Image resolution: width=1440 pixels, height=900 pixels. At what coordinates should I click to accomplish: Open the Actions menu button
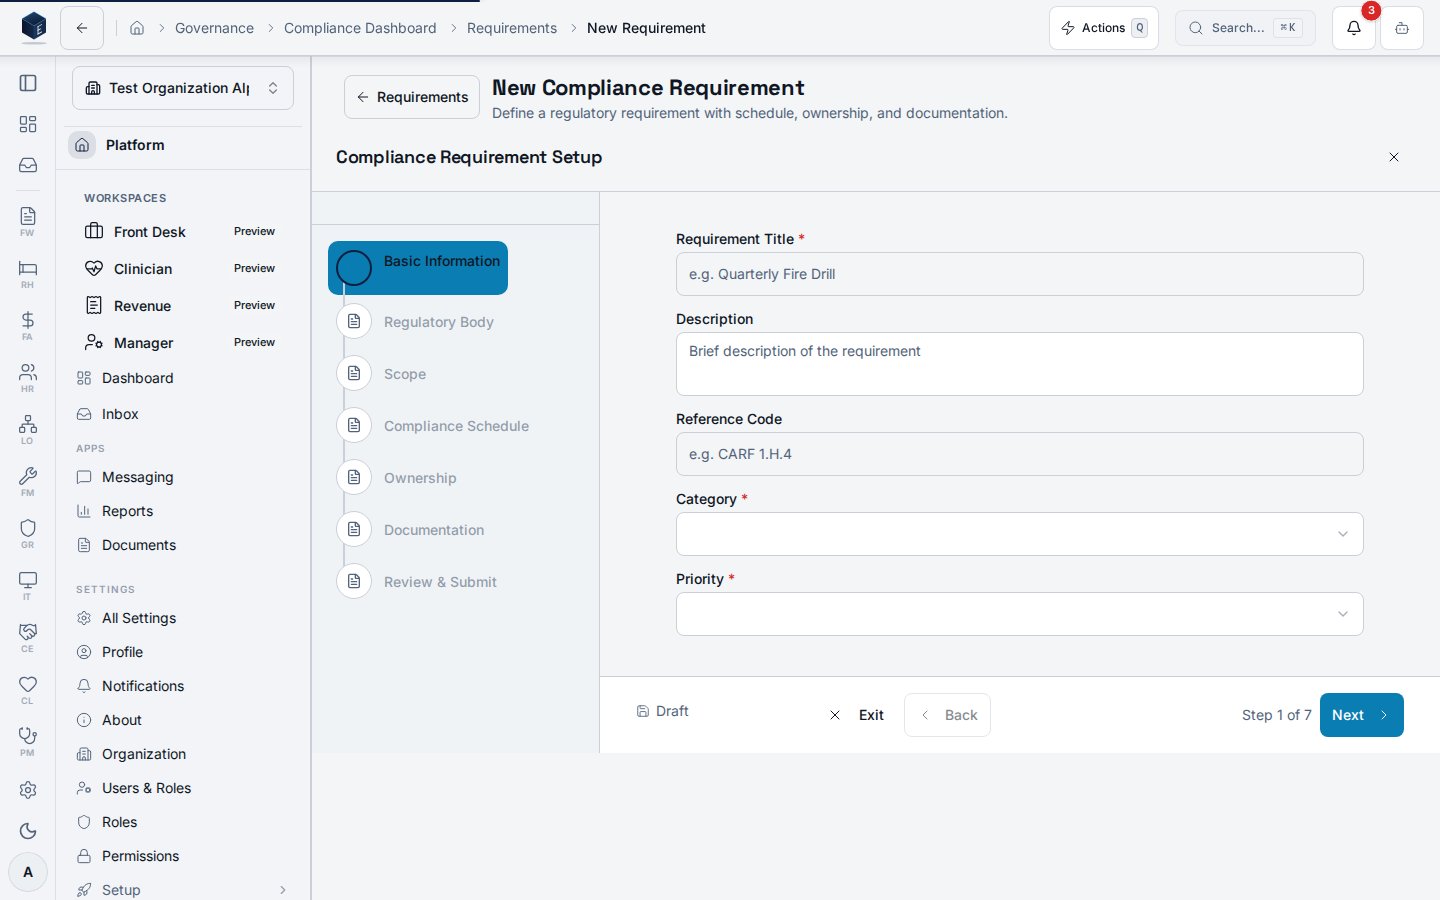click(1103, 28)
